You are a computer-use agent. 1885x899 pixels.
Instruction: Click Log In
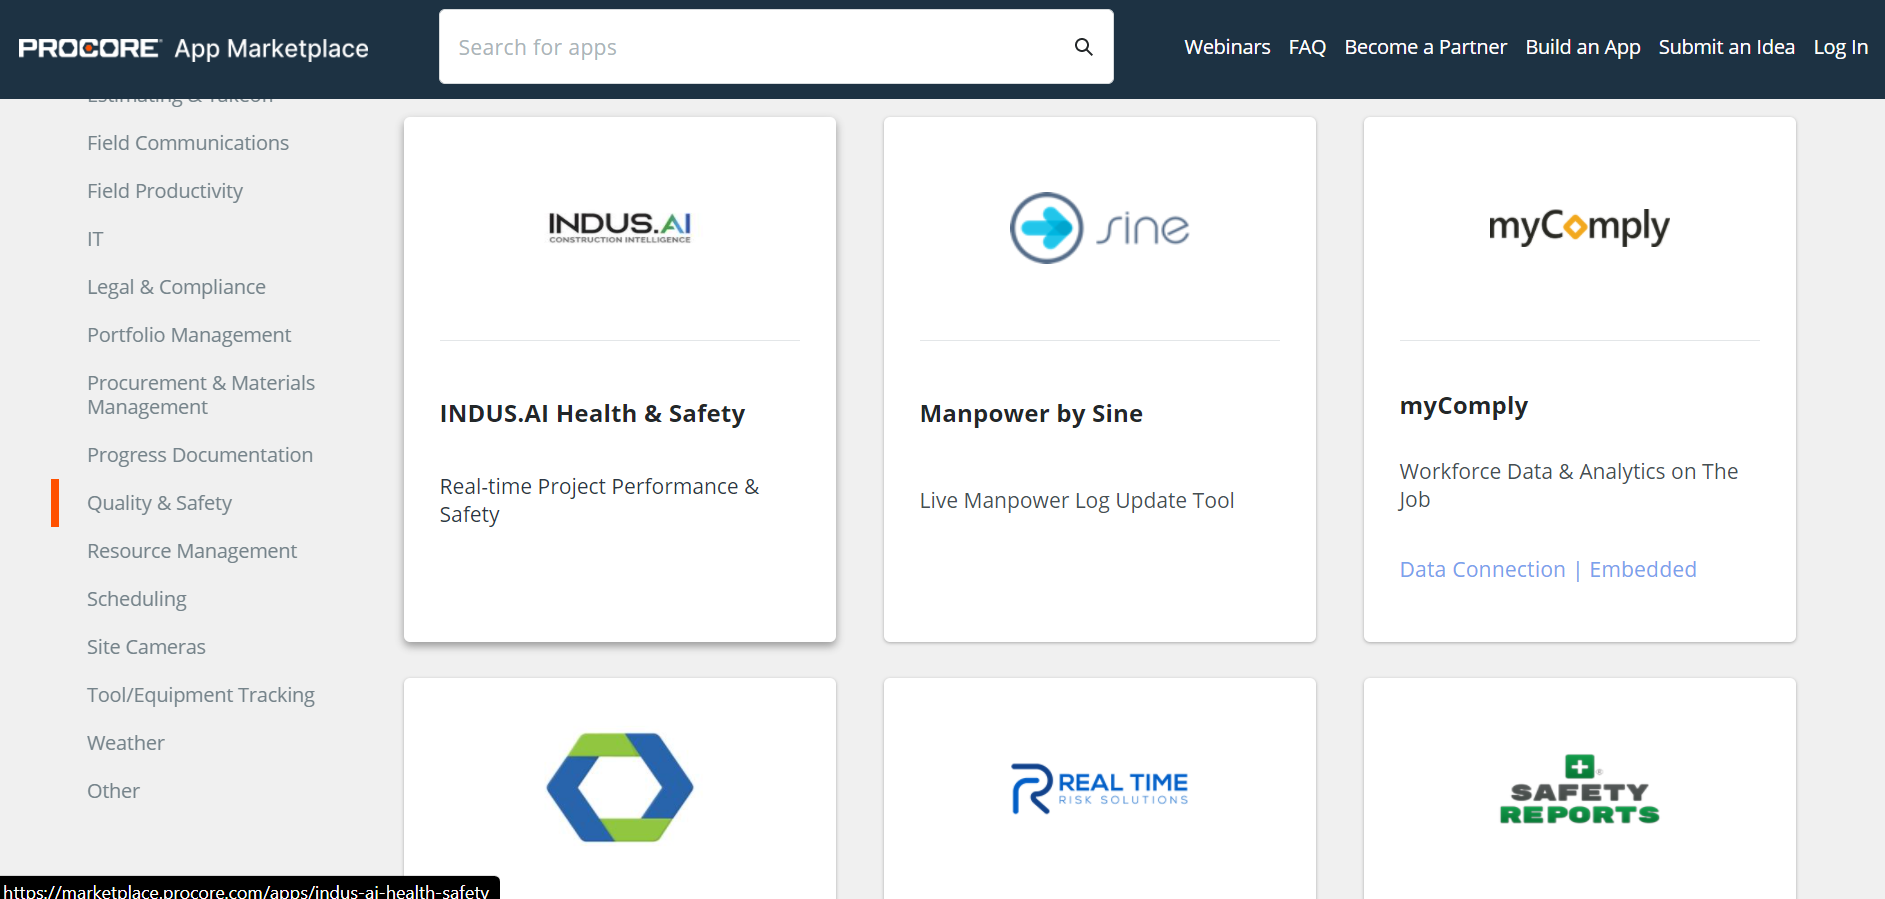coord(1839,47)
